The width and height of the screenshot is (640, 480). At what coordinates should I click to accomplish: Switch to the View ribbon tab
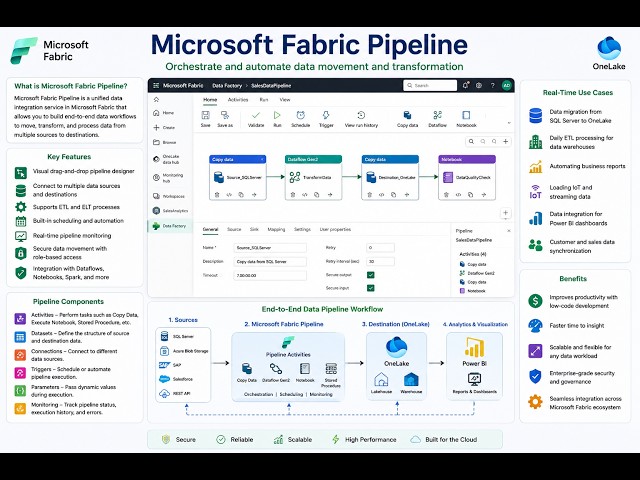click(285, 100)
